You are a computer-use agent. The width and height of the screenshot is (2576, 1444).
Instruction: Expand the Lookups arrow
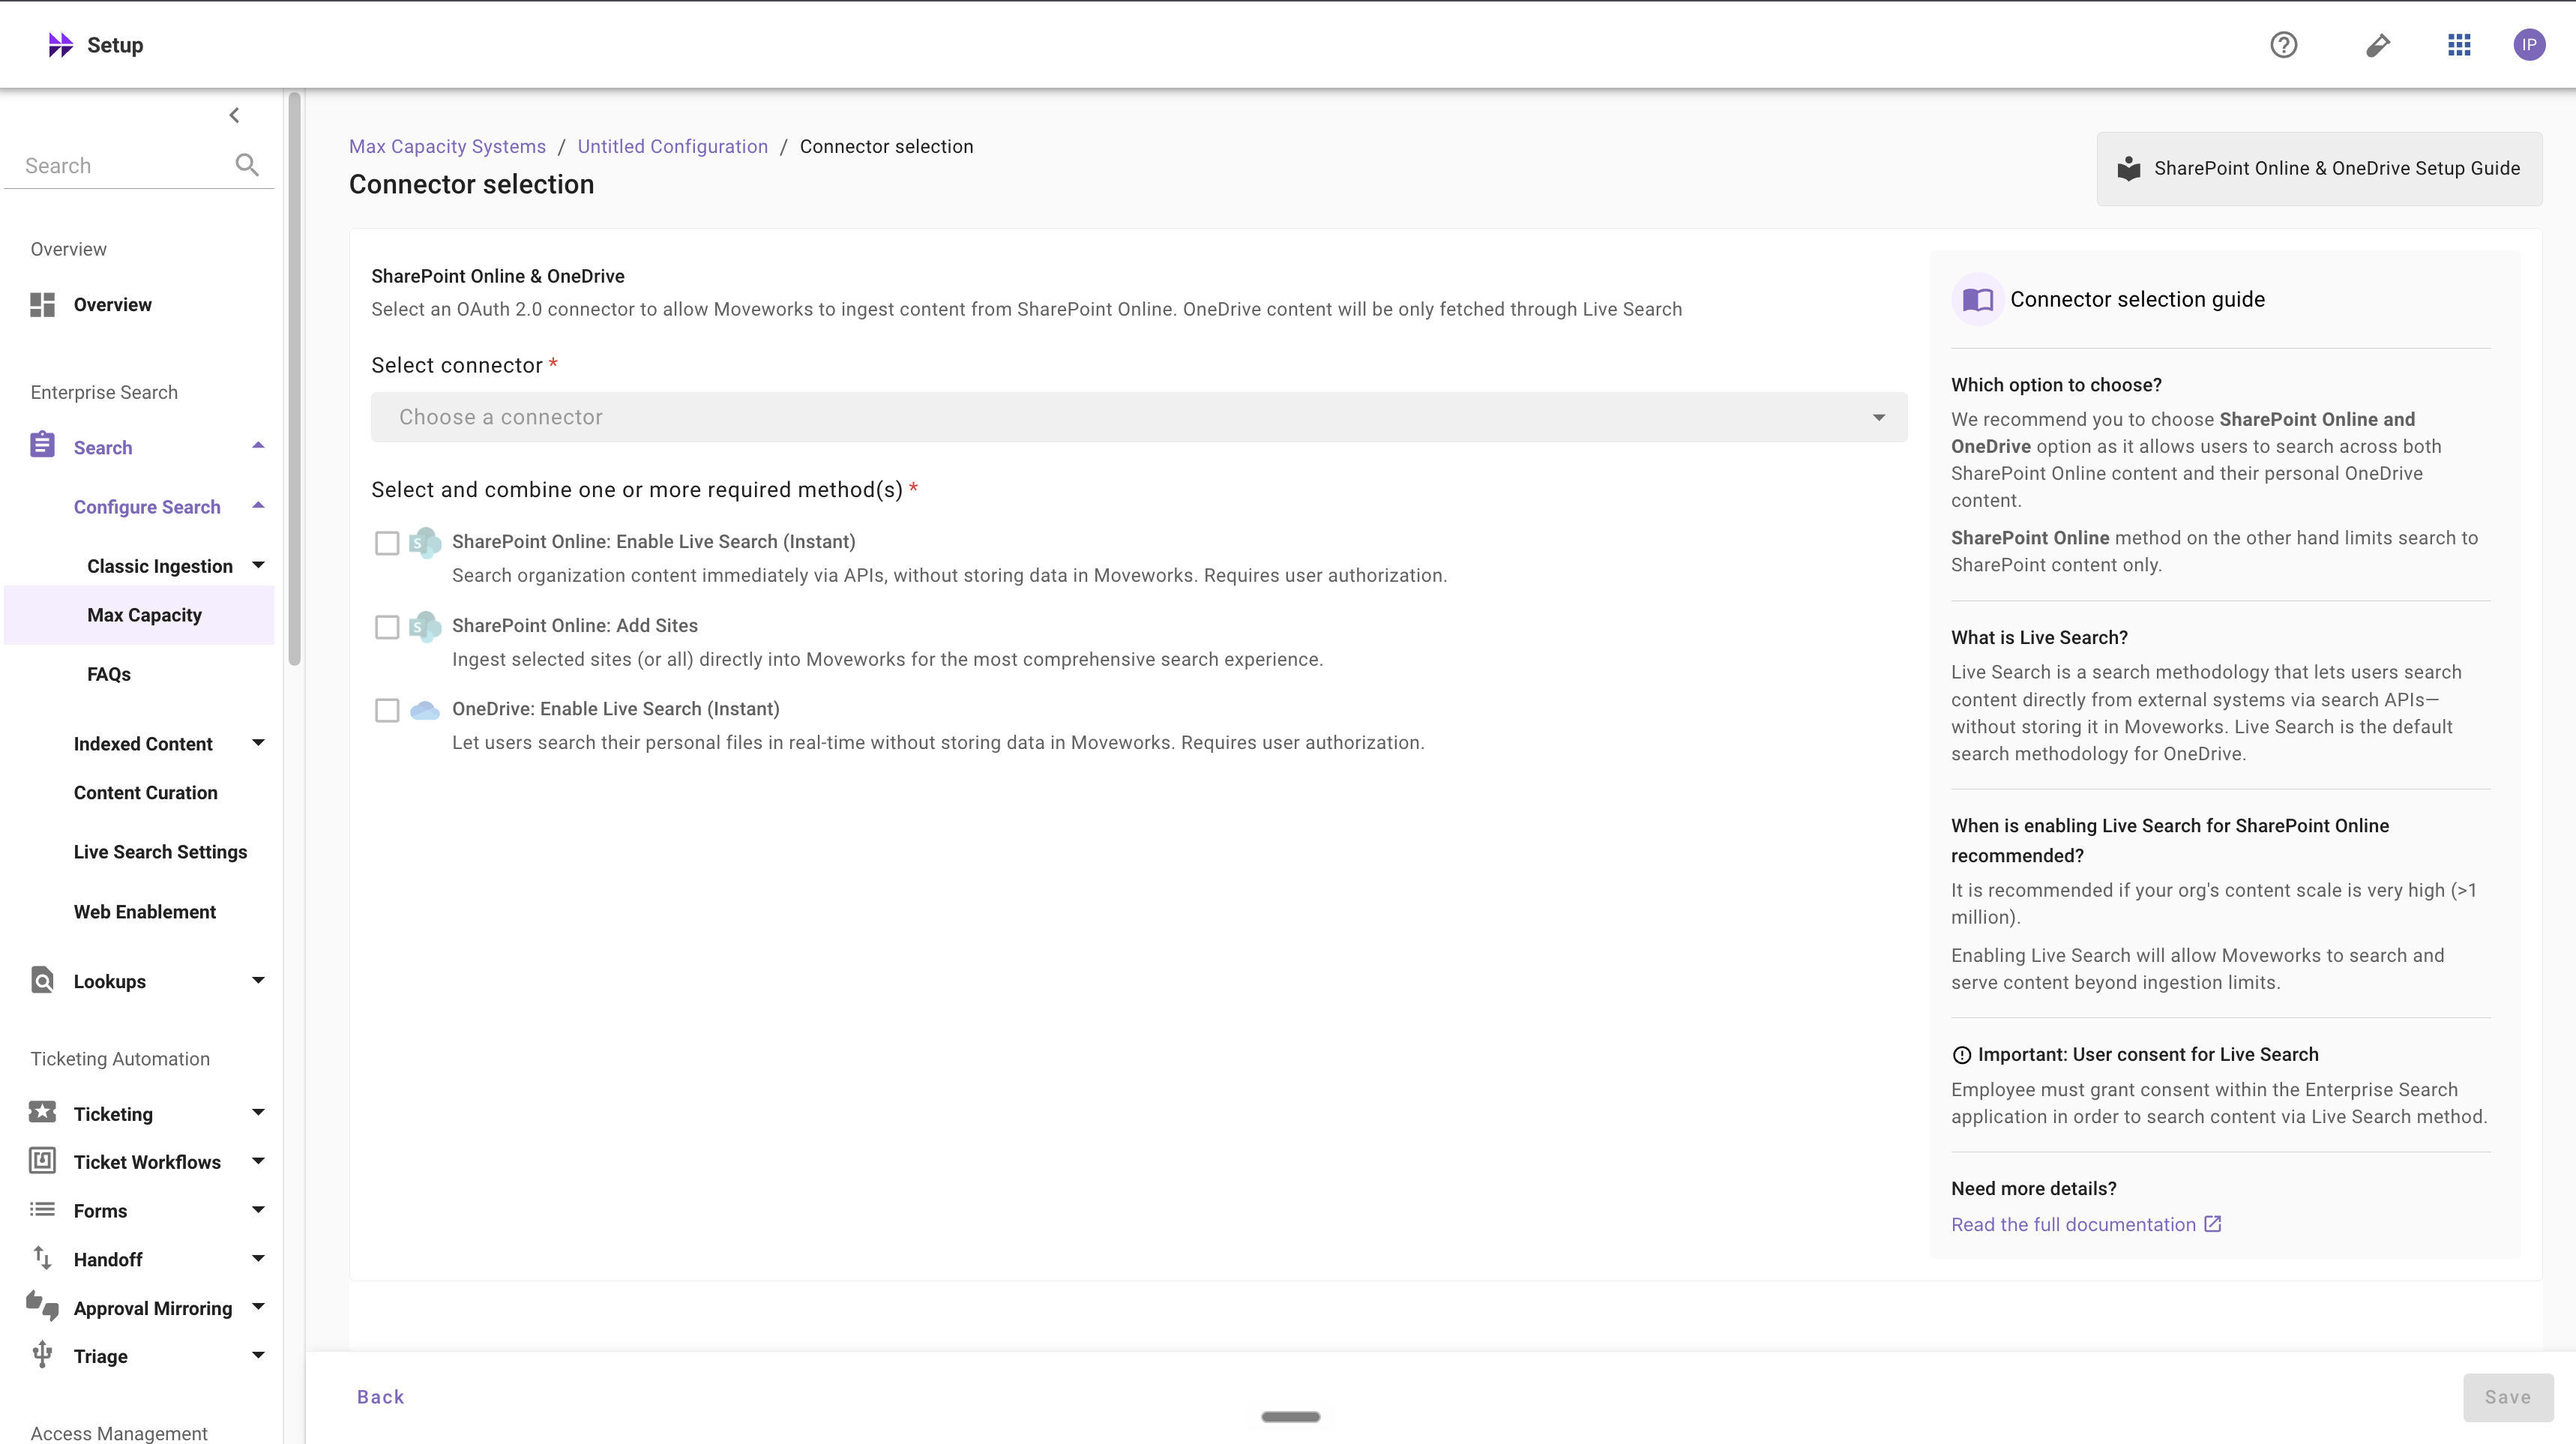(258, 981)
